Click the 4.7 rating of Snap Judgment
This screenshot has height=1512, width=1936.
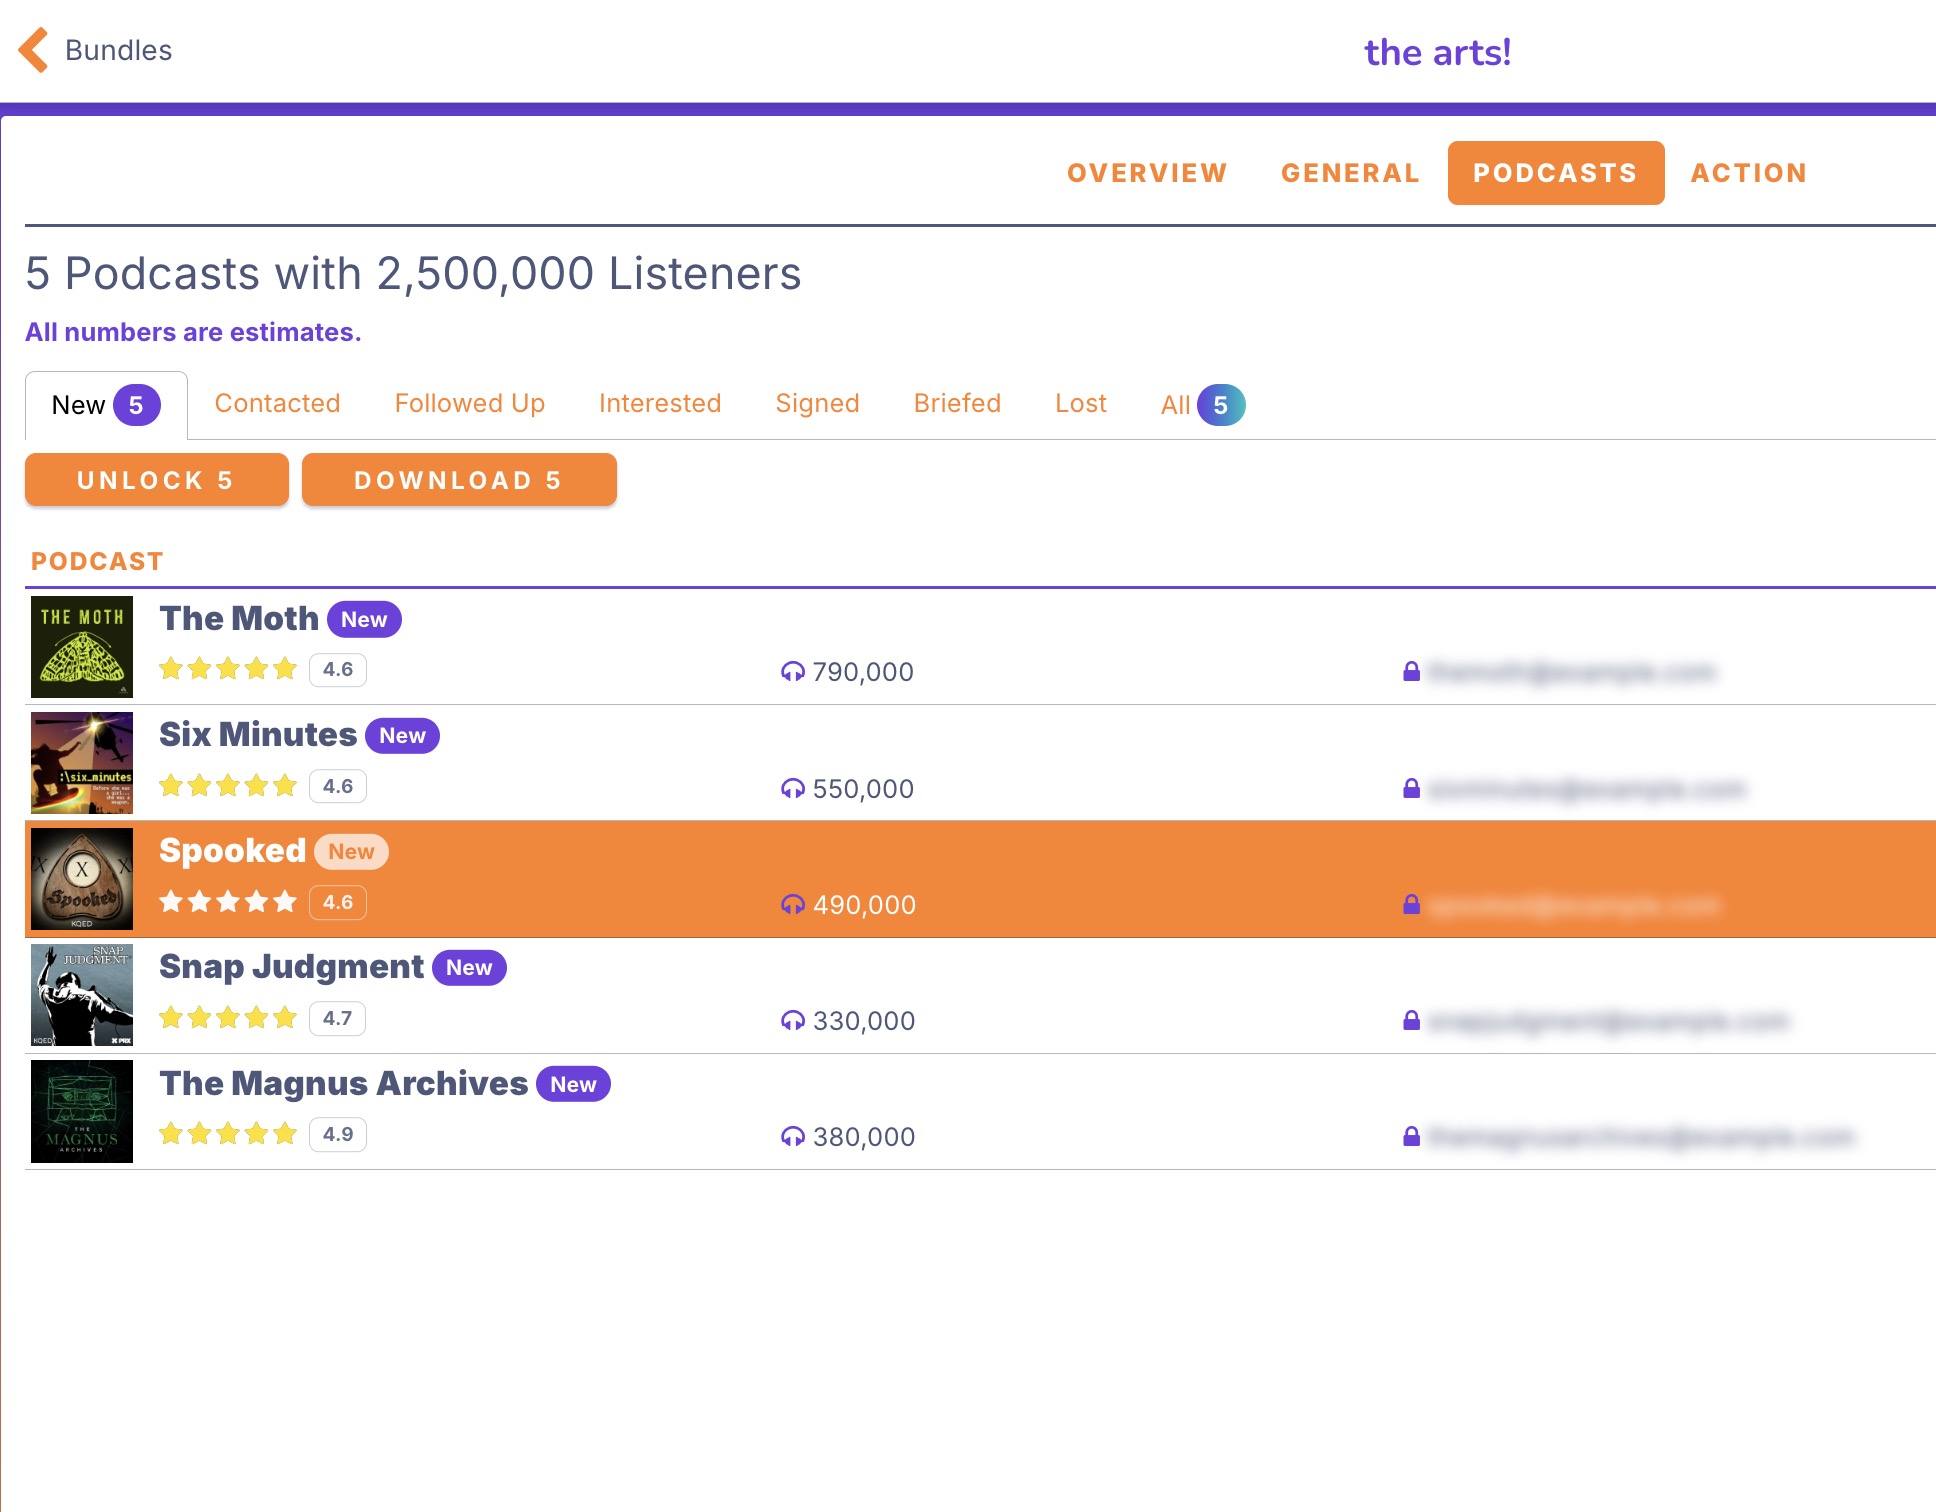click(x=338, y=1018)
